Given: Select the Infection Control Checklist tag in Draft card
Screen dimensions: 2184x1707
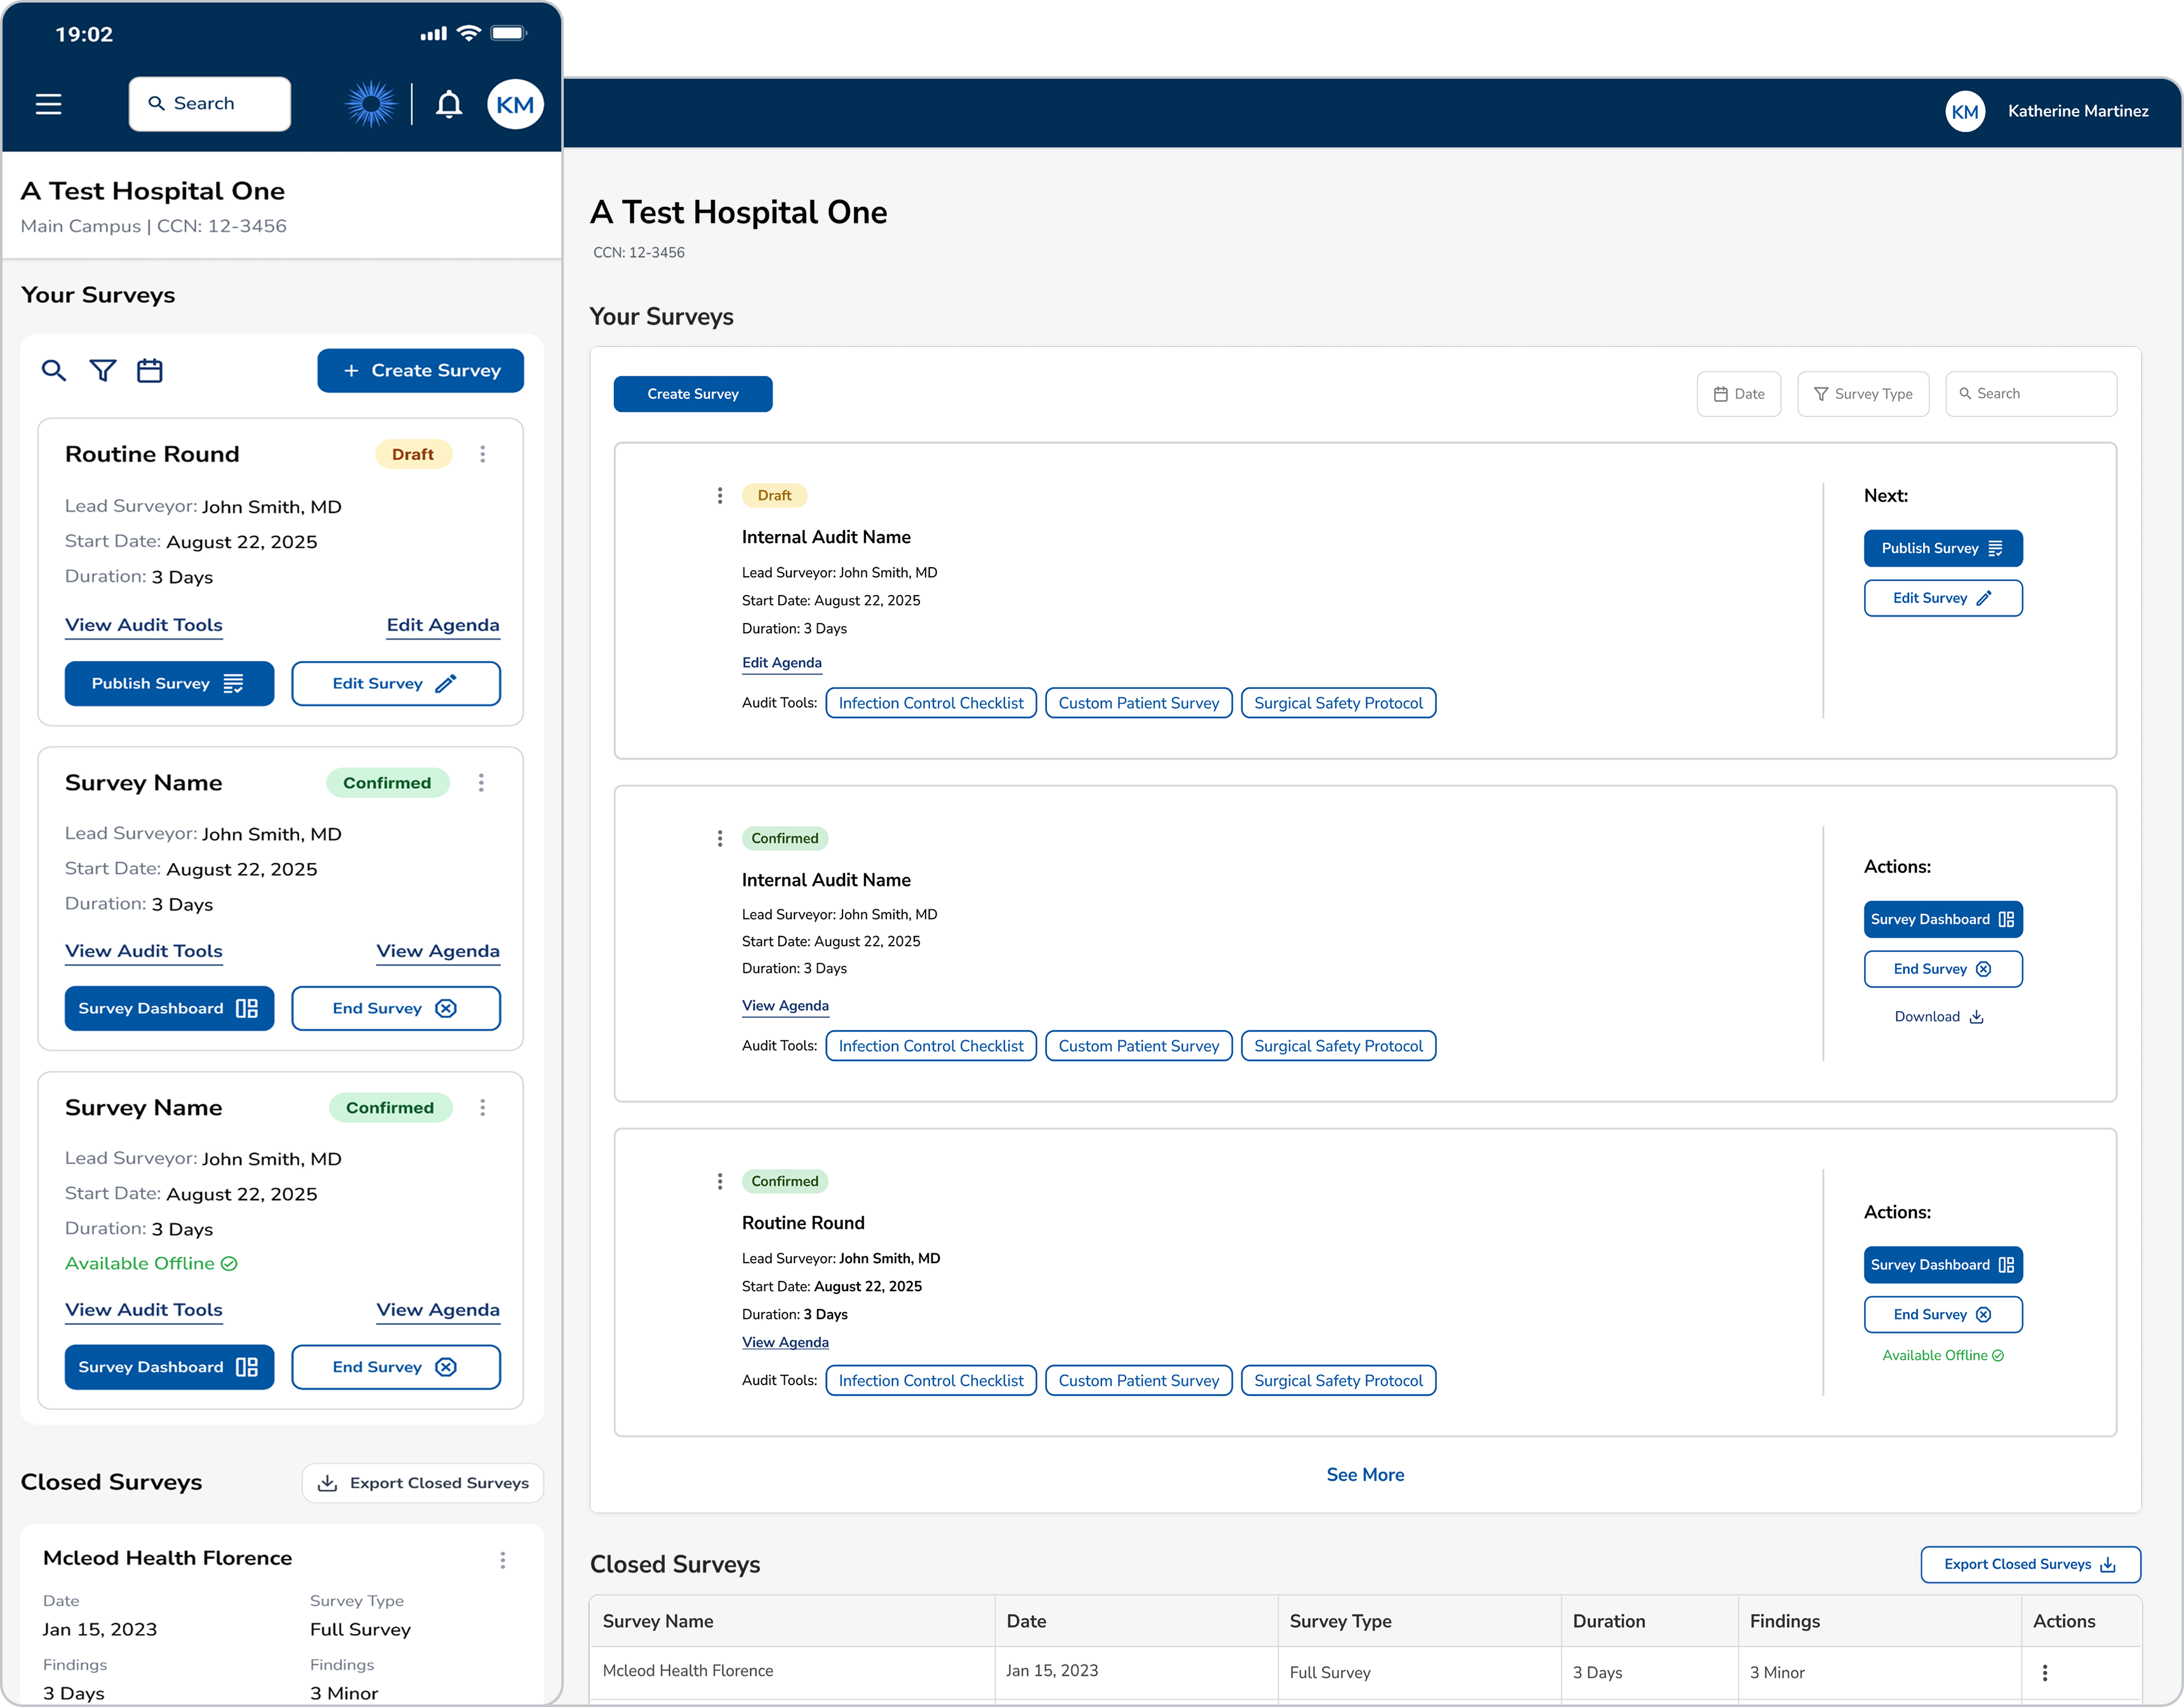Looking at the screenshot, I should click(931, 703).
